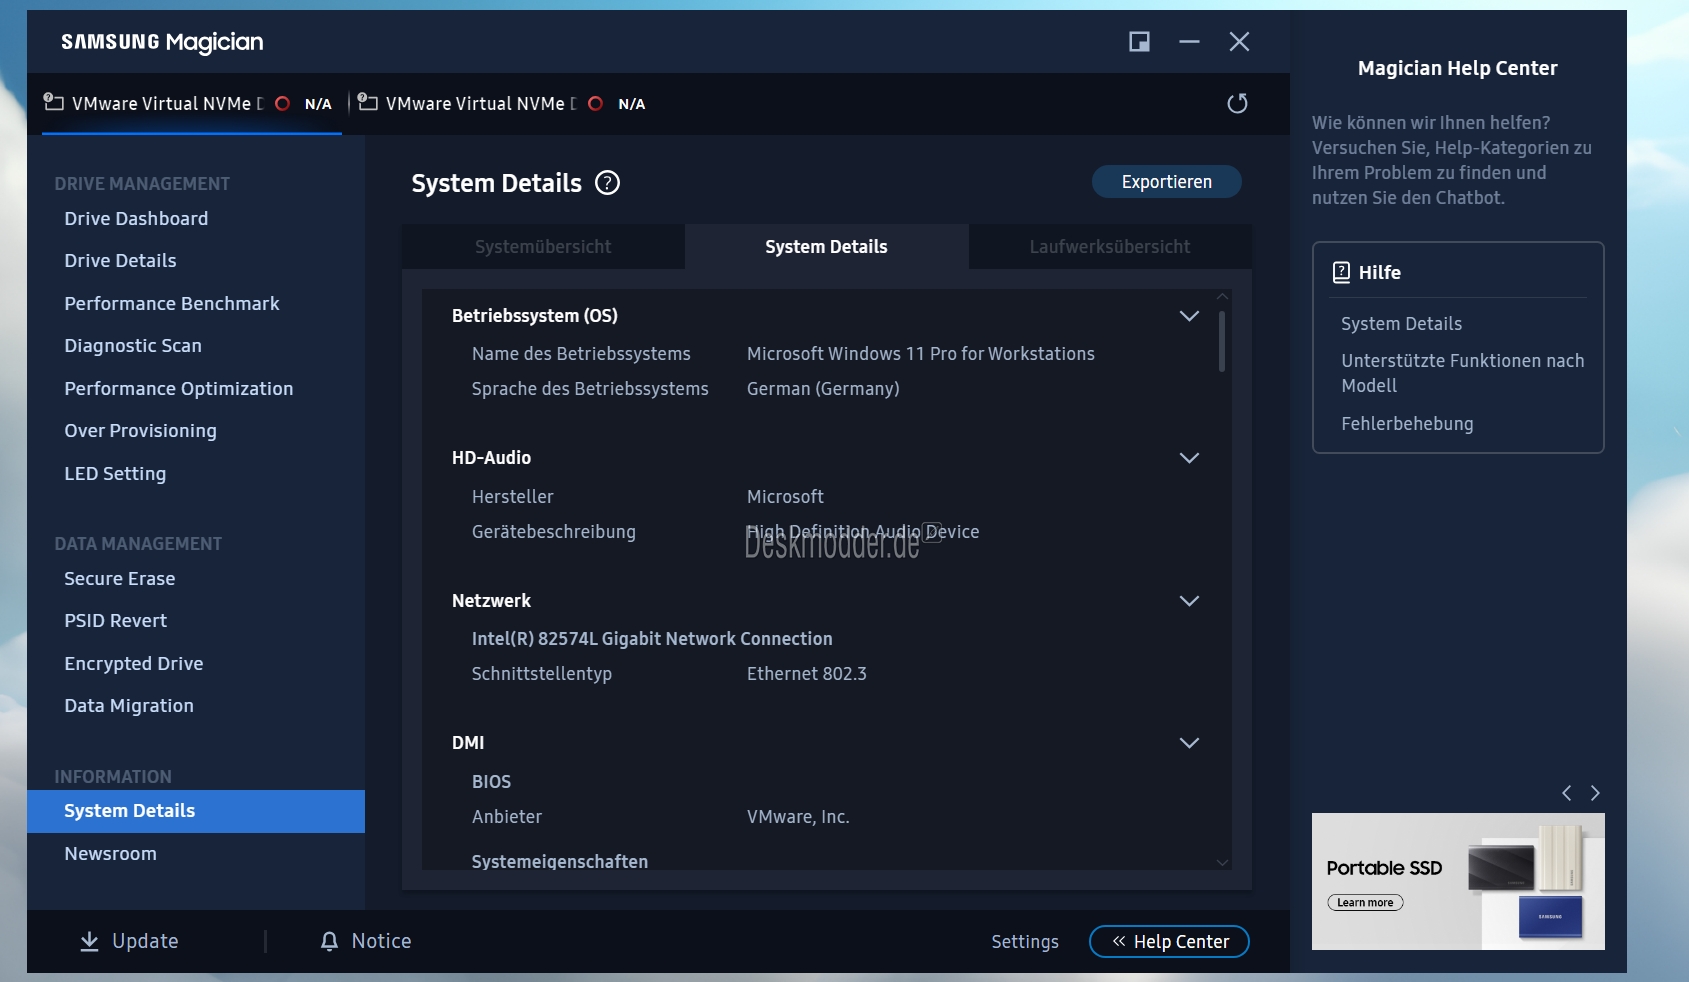Image resolution: width=1689 pixels, height=982 pixels.
Task: Click Learn more on Portable SSD ad
Action: (1365, 902)
